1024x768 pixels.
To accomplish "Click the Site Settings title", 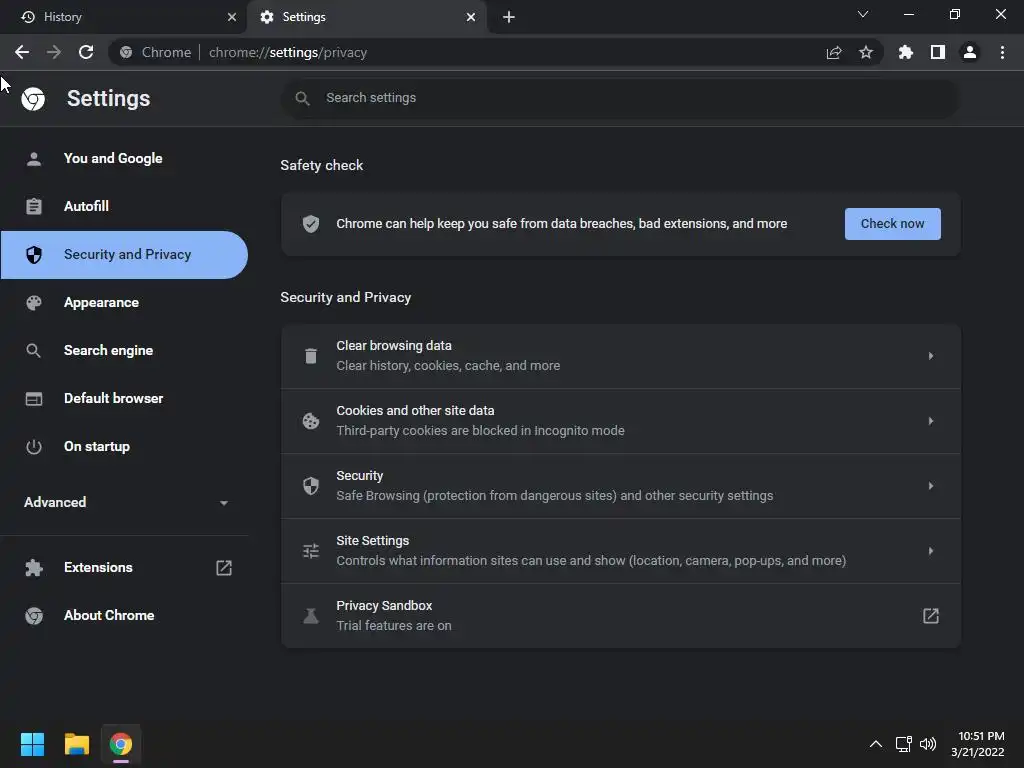I will (x=372, y=541).
